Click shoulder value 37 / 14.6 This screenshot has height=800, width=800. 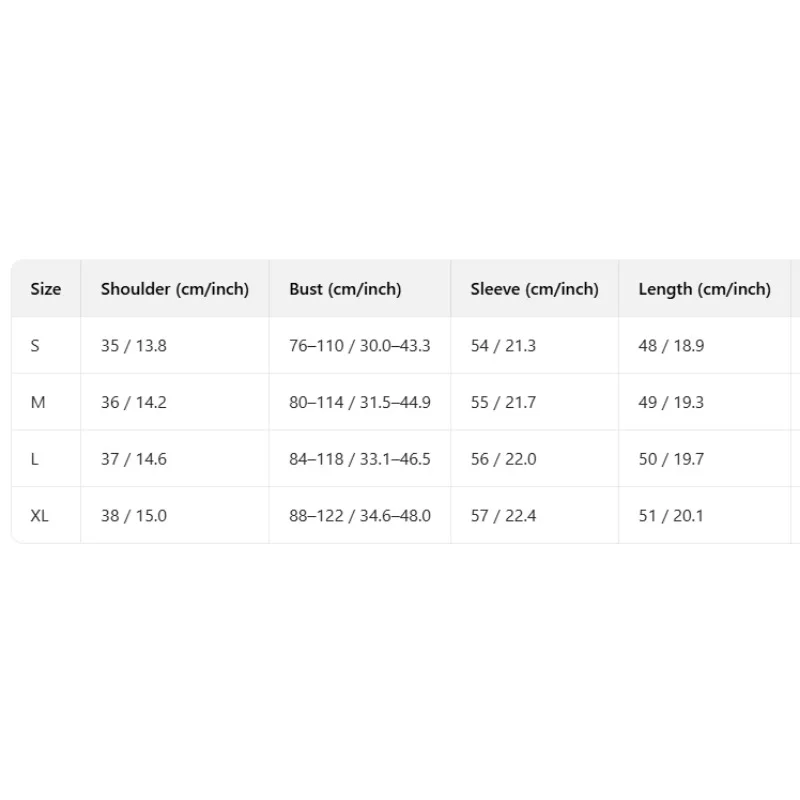(134, 459)
